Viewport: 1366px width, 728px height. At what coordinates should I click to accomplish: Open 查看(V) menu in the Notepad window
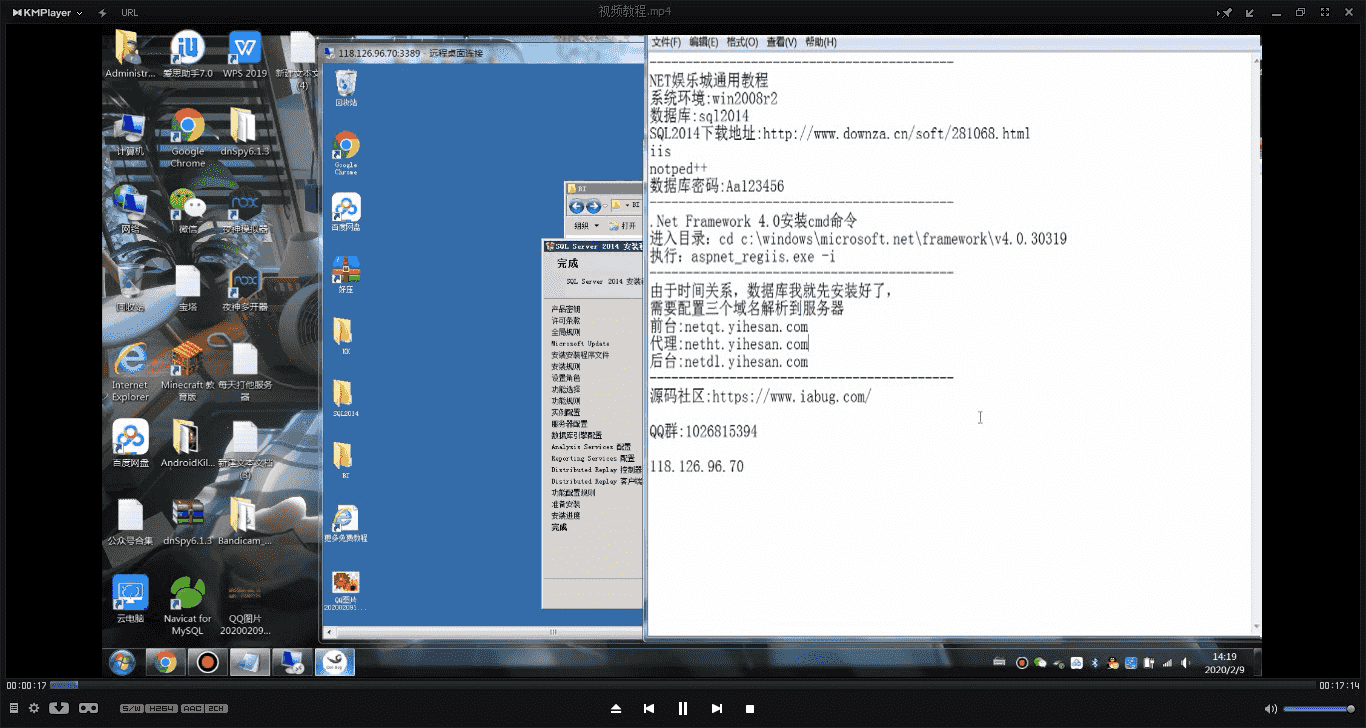coord(781,42)
